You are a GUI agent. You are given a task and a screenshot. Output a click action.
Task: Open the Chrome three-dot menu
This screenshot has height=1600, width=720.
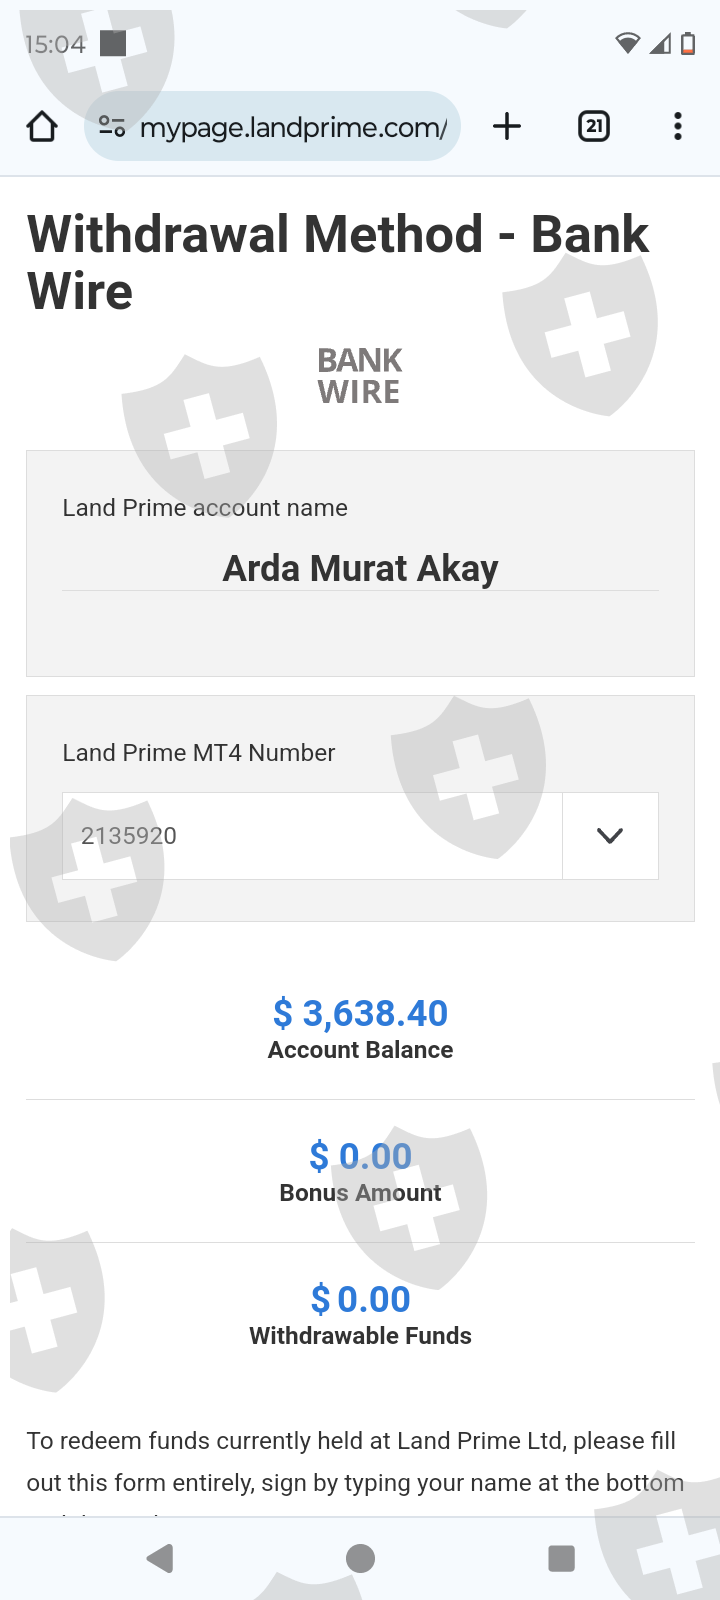click(x=678, y=126)
